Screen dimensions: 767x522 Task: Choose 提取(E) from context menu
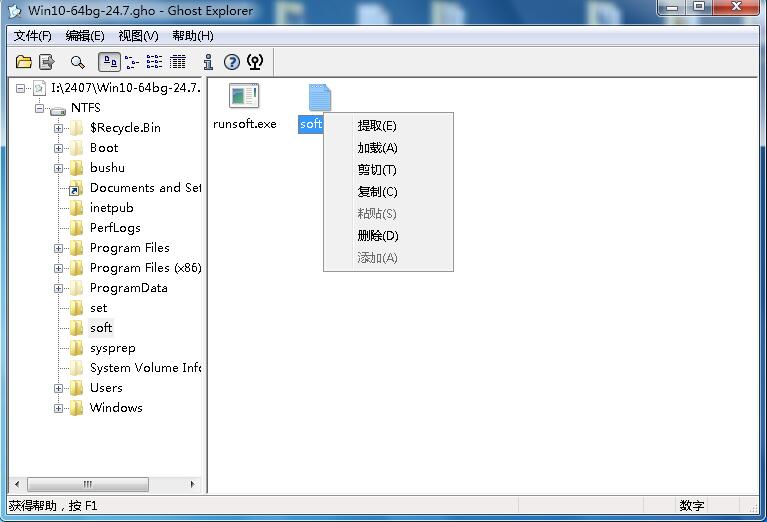tap(388, 126)
